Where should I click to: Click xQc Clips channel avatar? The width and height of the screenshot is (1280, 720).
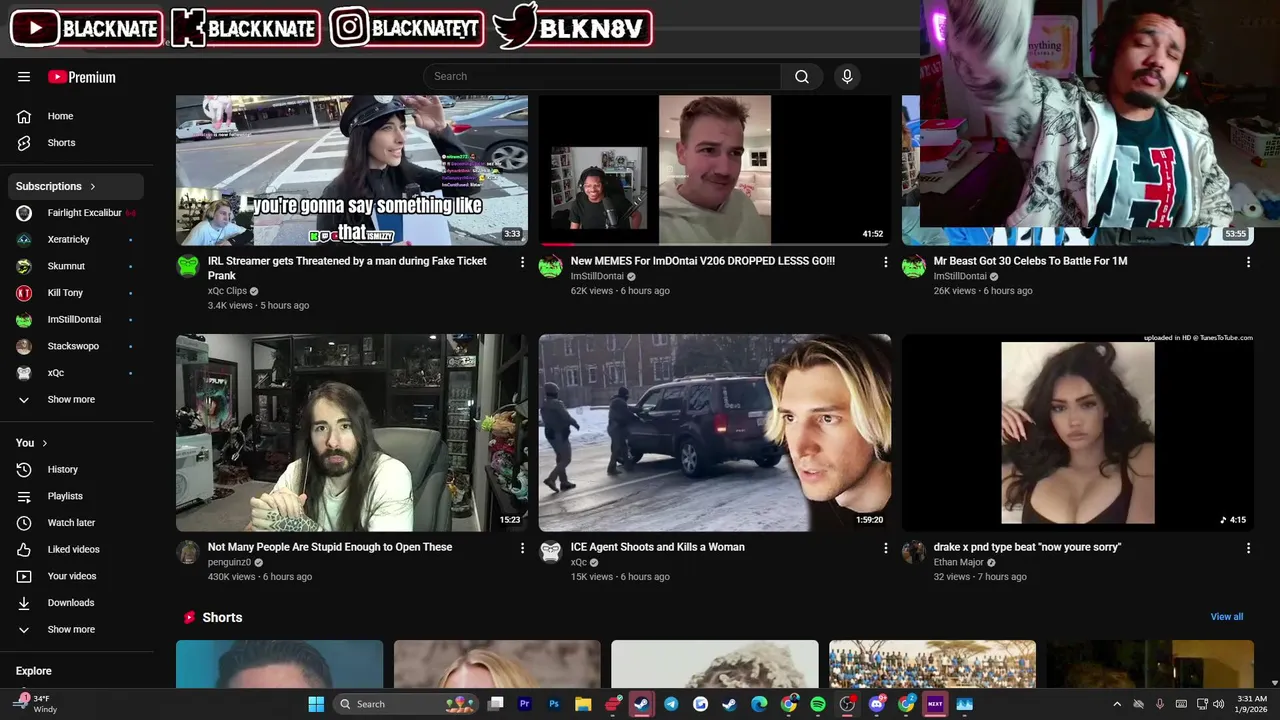(188, 266)
